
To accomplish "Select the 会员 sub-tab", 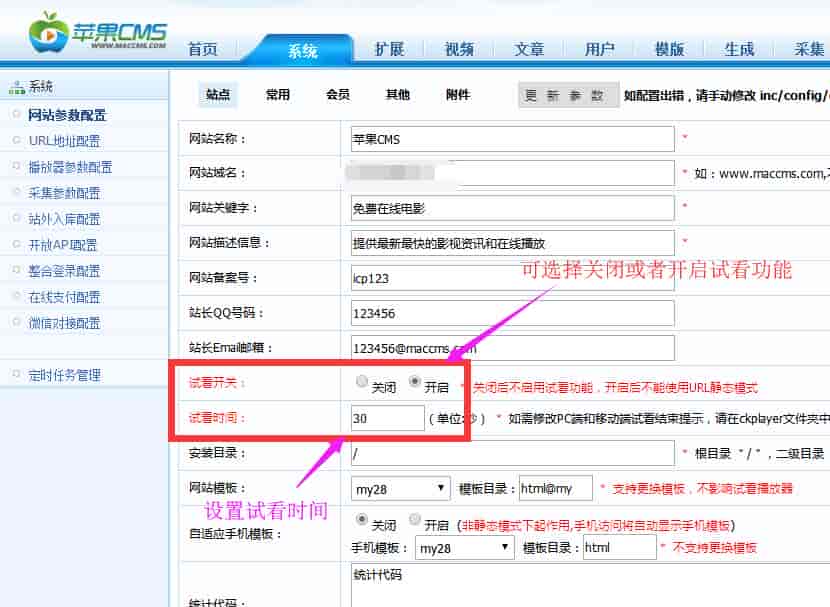I will click(x=337, y=94).
